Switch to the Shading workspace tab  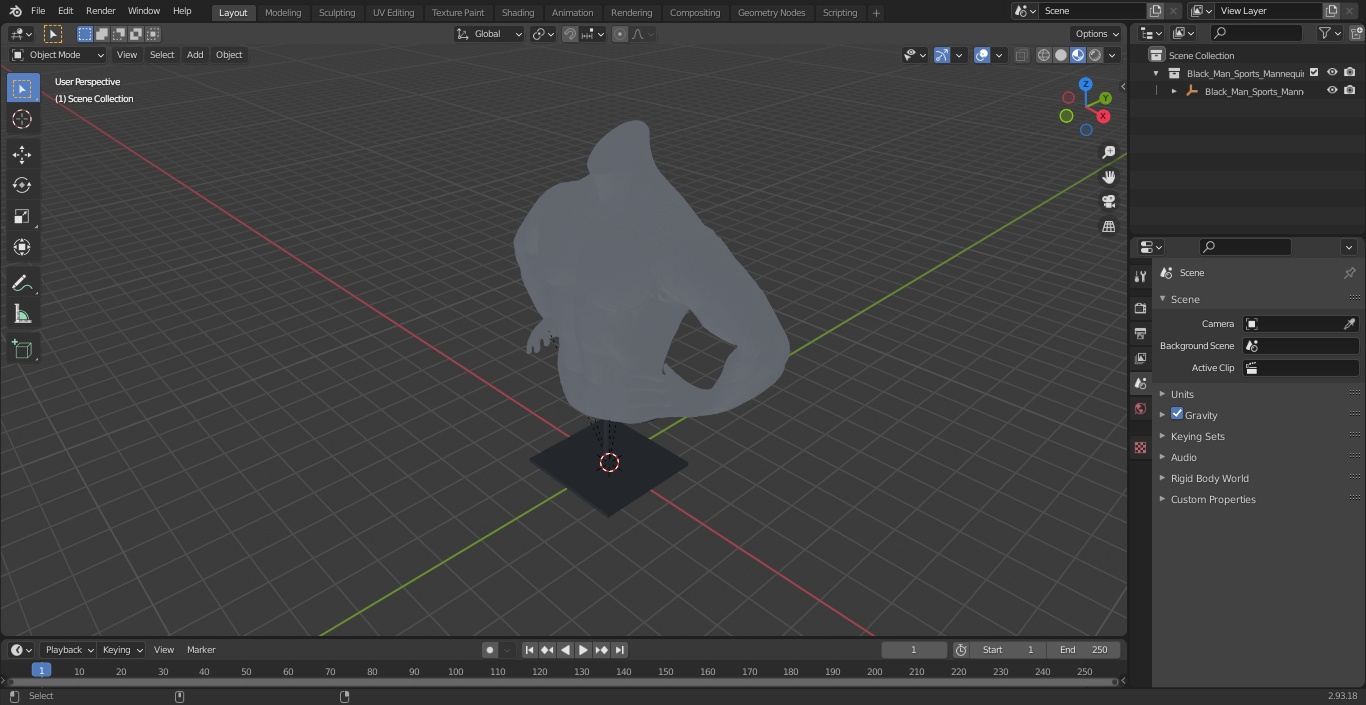coord(518,13)
